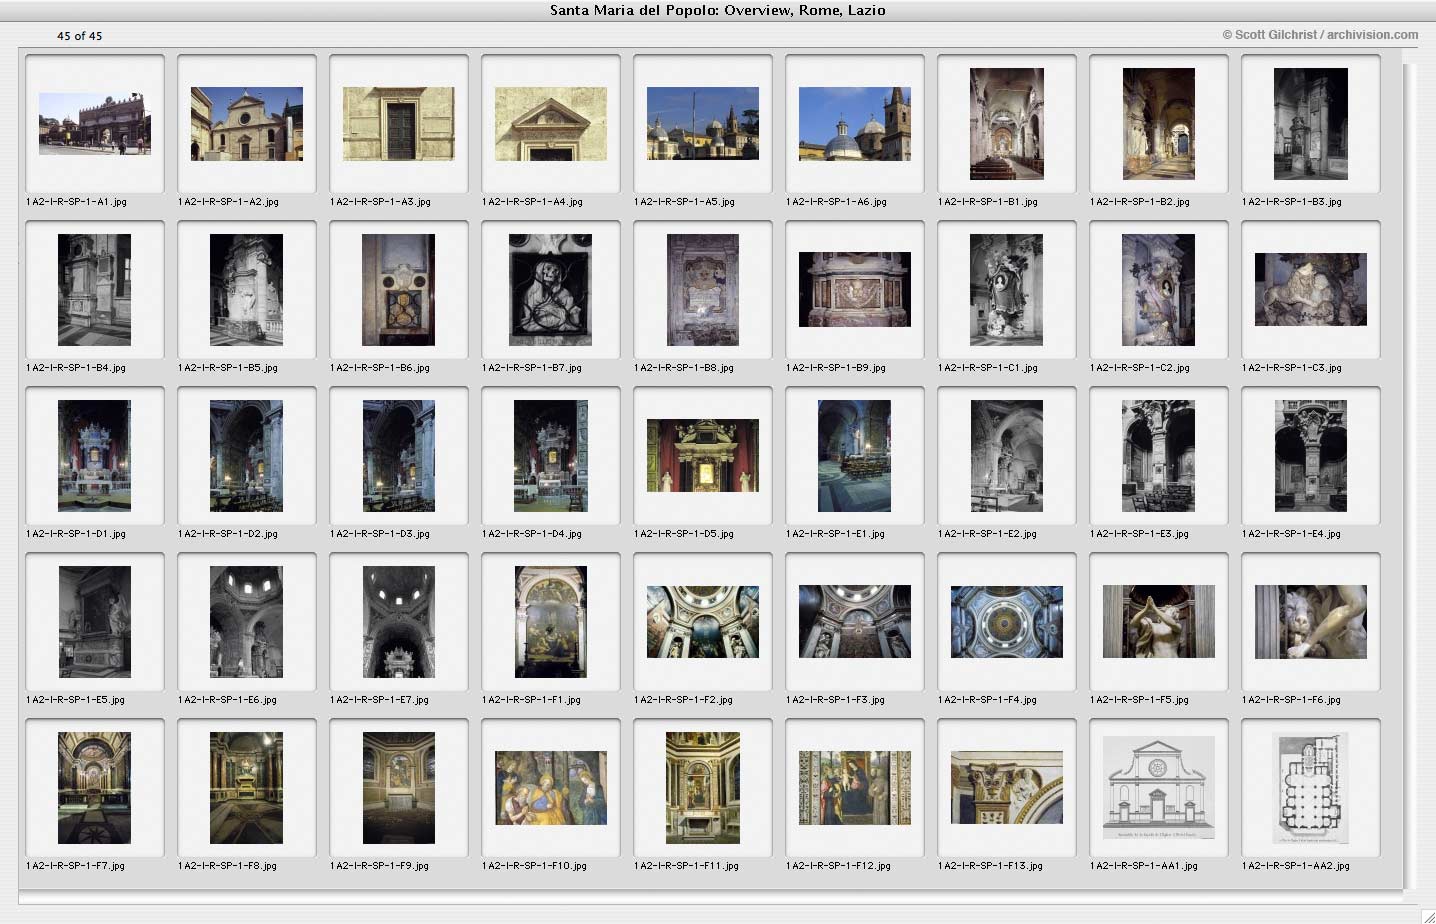Click the baroque monument thumbnail 1A2-I-R-SP-1-C1.jpg
The width and height of the screenshot is (1436, 924).
(1007, 290)
